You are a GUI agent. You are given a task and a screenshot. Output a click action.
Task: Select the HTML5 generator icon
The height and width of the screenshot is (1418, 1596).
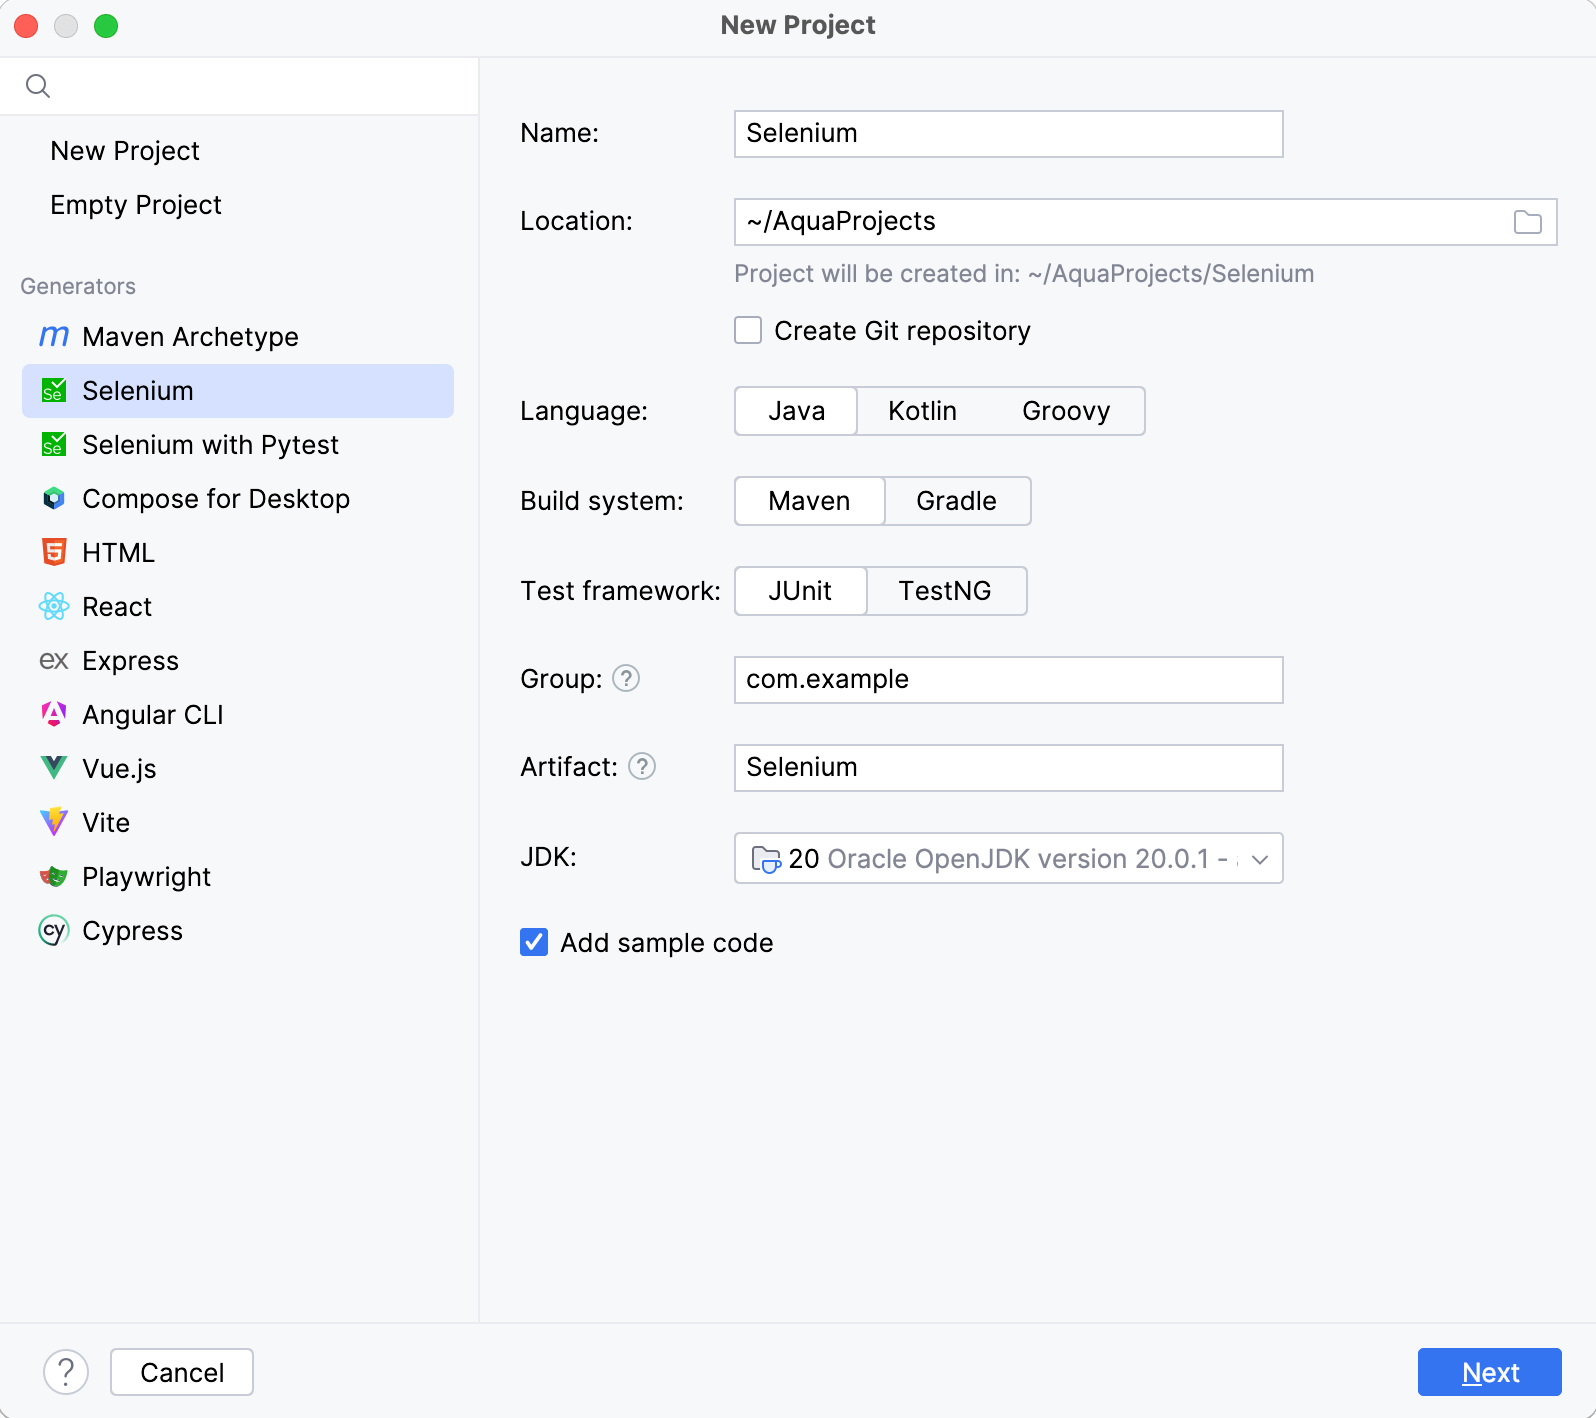[x=53, y=552]
